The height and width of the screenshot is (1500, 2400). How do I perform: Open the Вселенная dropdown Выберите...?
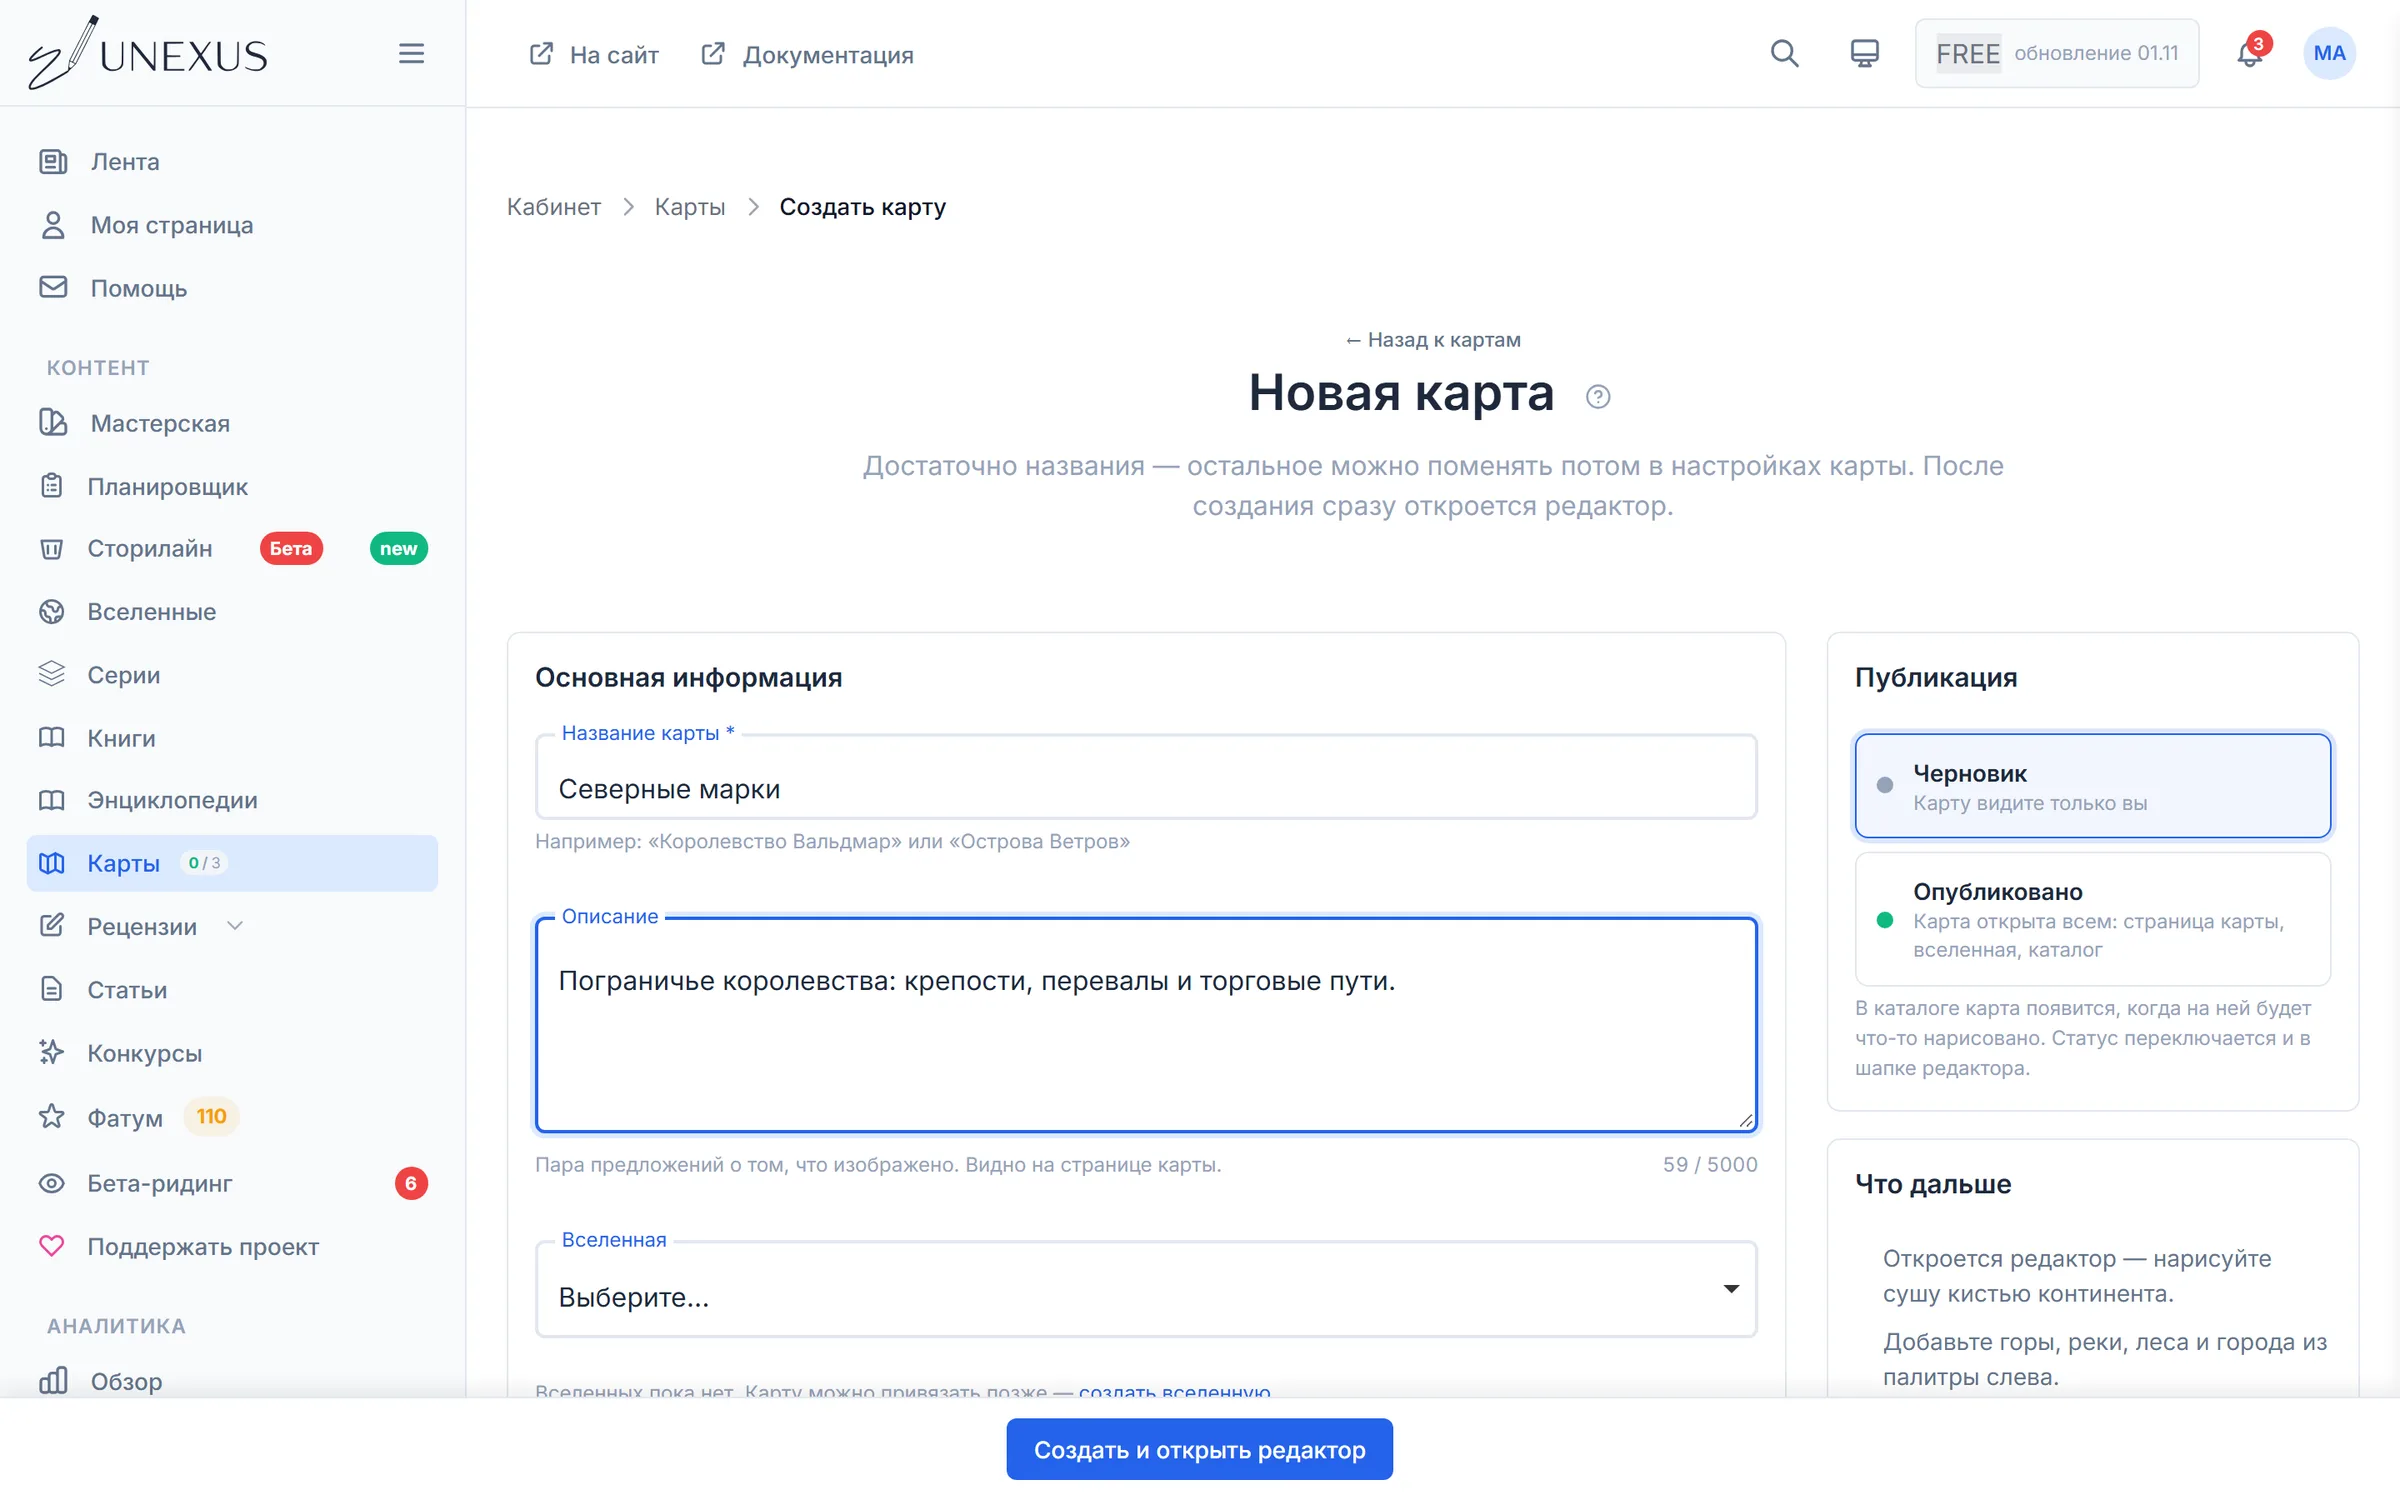click(x=1146, y=1290)
